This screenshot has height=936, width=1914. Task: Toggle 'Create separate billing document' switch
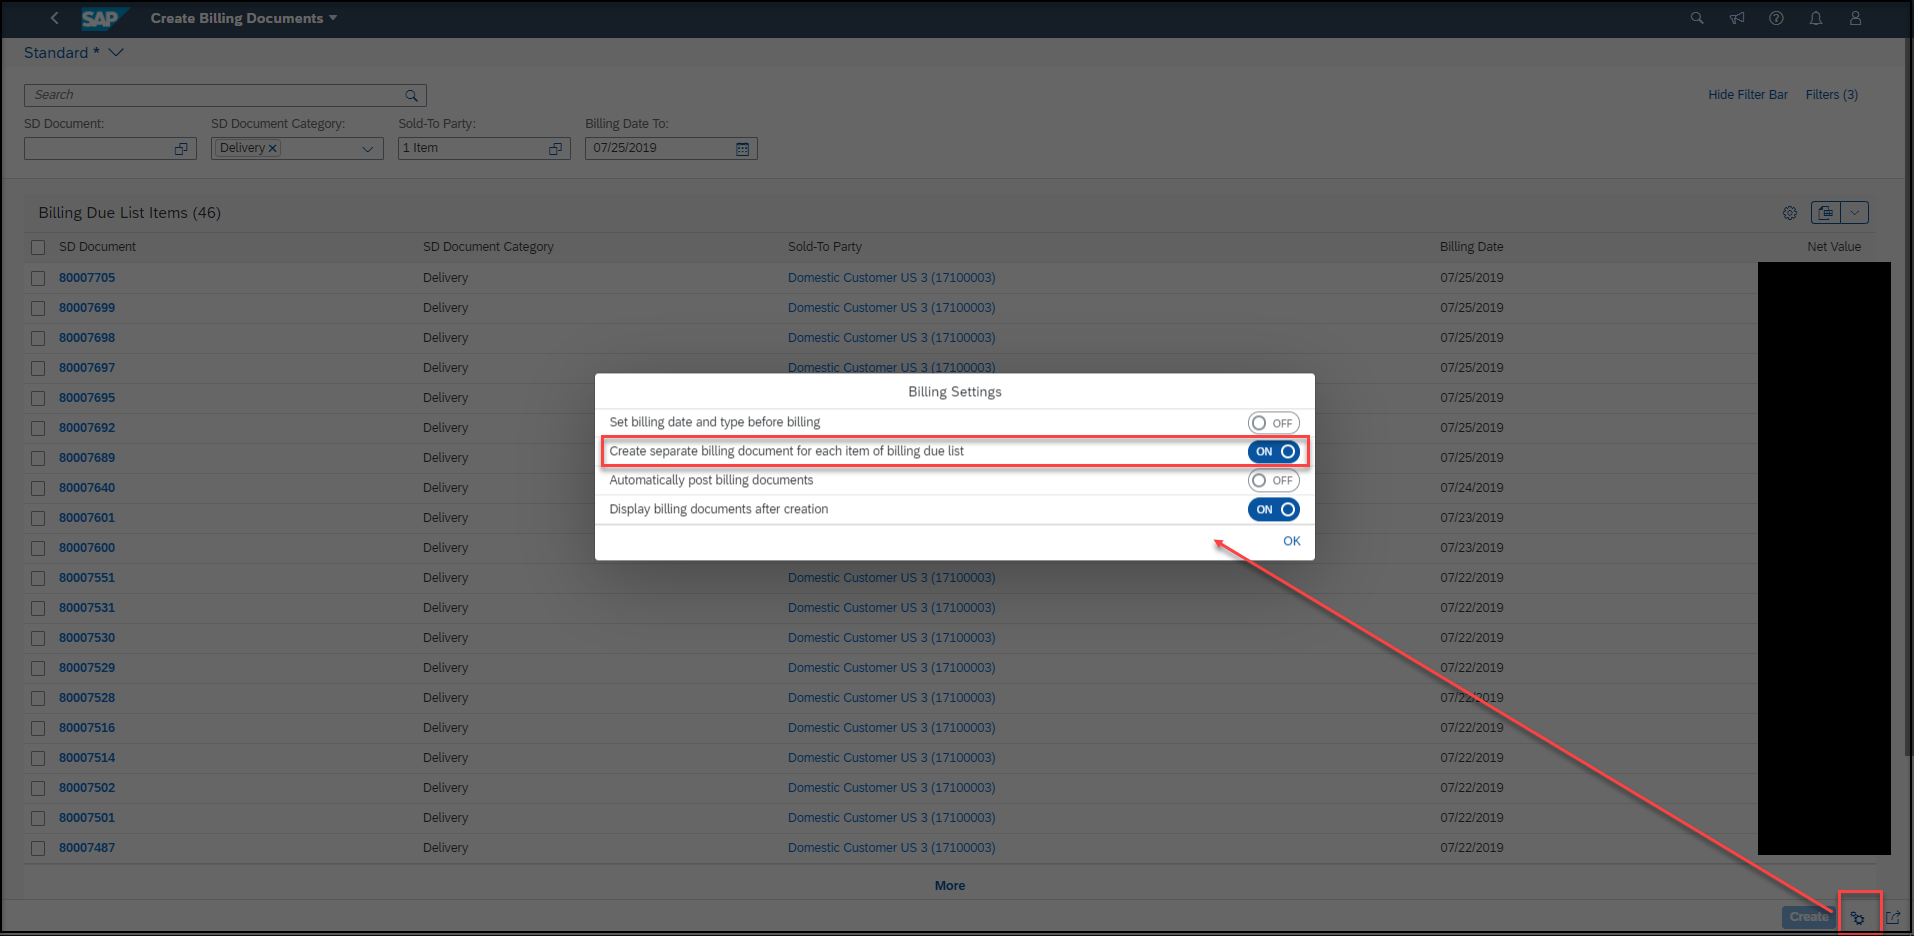1273,452
